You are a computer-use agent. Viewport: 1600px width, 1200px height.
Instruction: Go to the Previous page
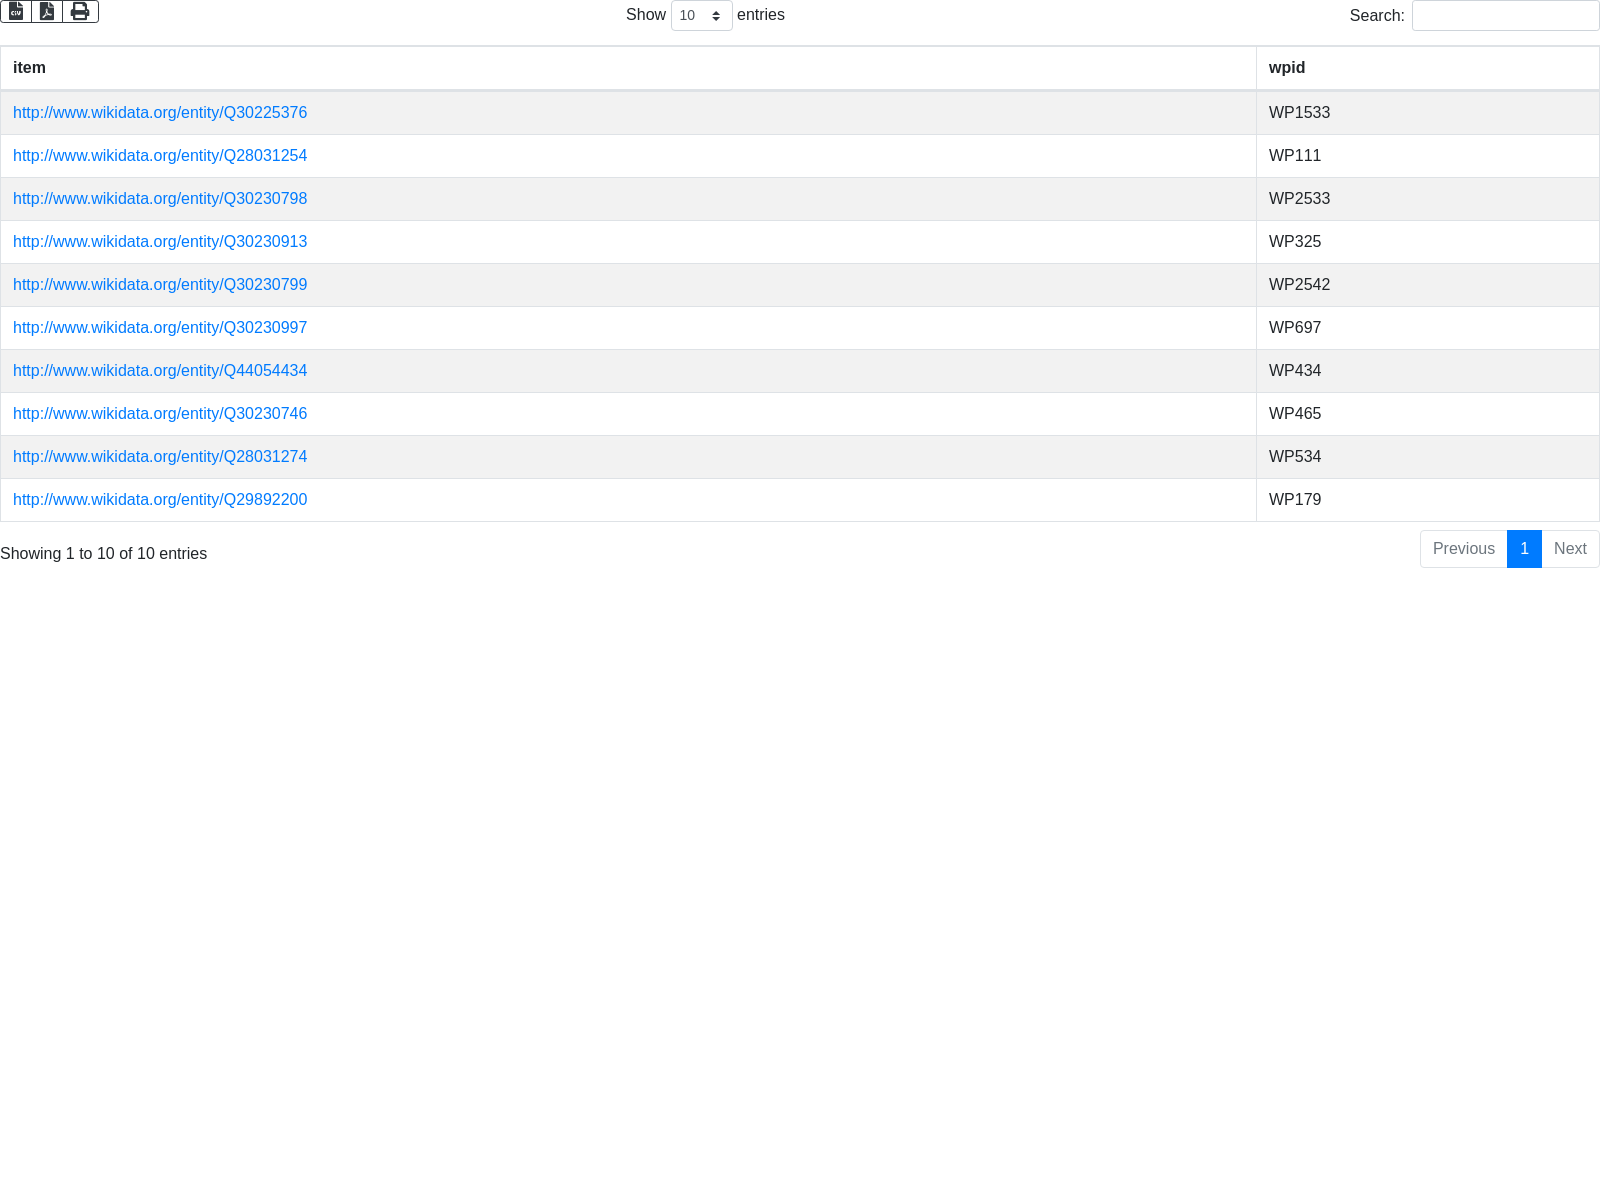click(1463, 549)
